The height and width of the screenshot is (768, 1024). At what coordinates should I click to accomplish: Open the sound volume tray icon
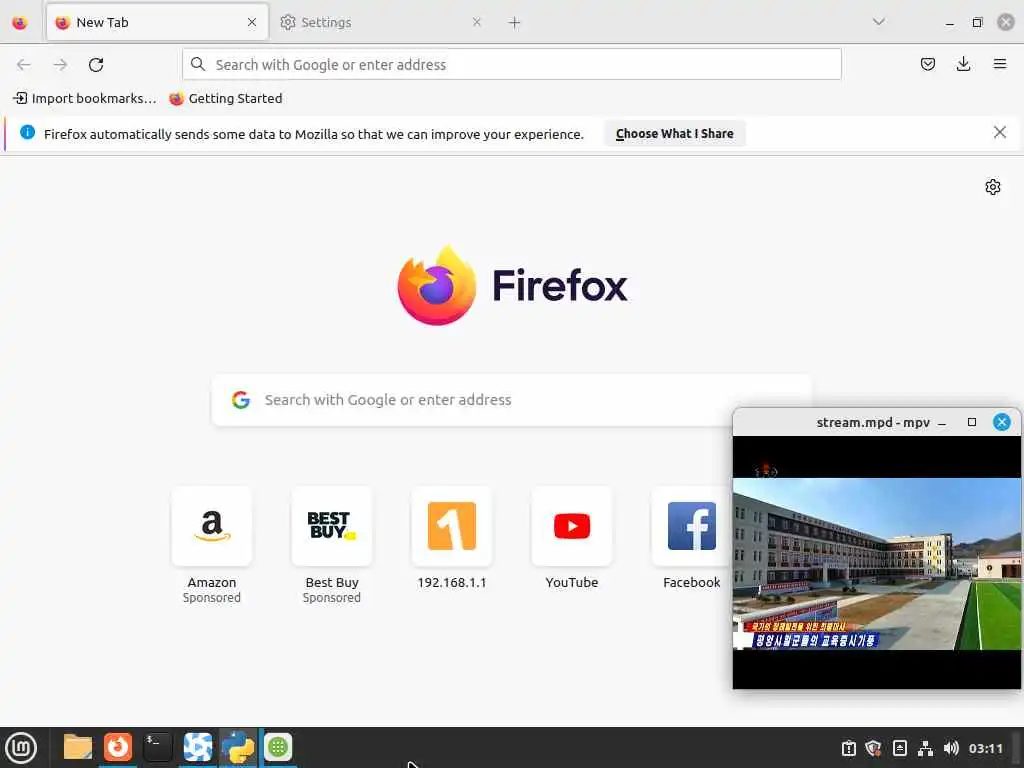(951, 748)
